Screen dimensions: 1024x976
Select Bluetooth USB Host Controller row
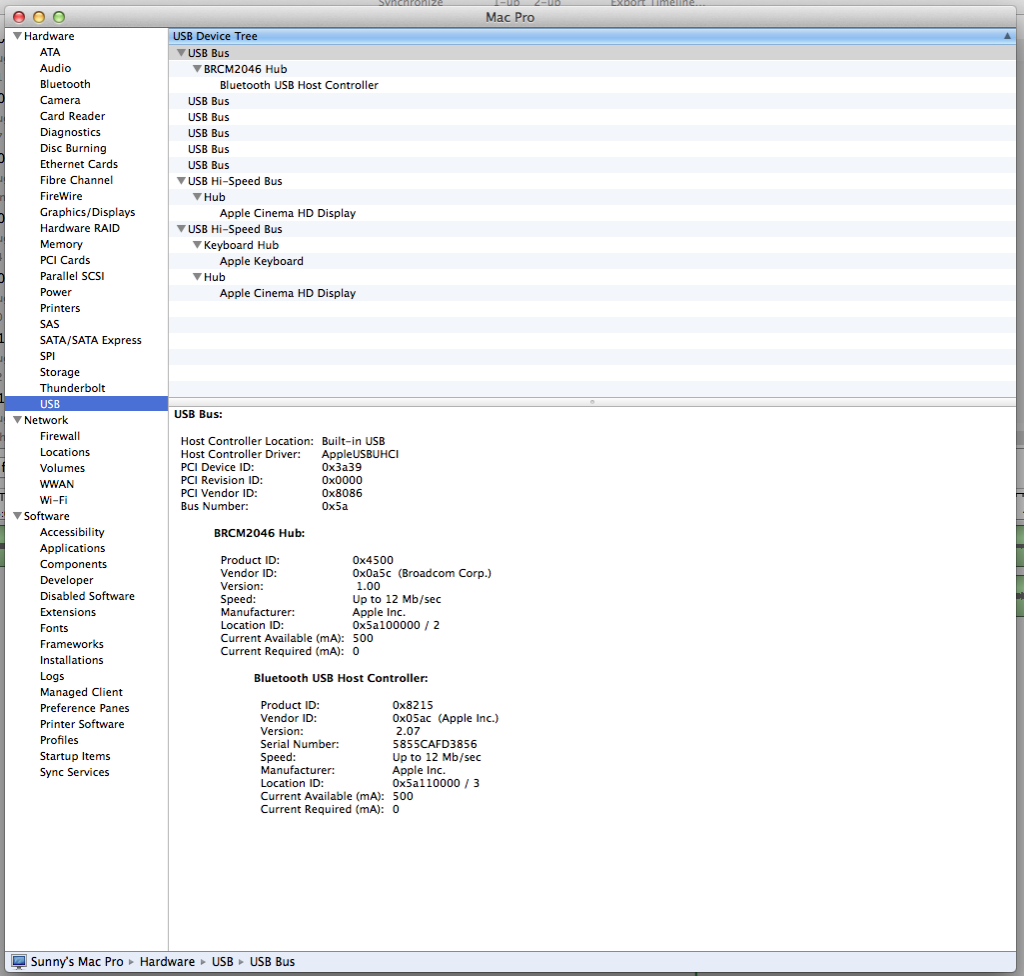coord(592,85)
